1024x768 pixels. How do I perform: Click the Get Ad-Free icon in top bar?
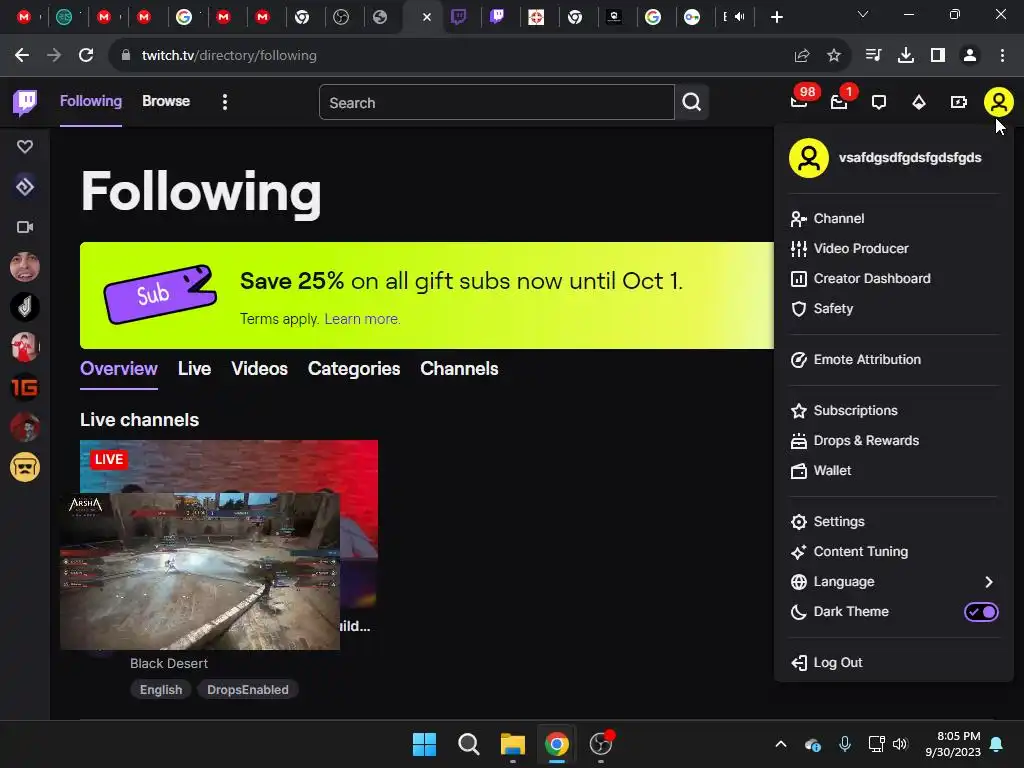pos(959,103)
